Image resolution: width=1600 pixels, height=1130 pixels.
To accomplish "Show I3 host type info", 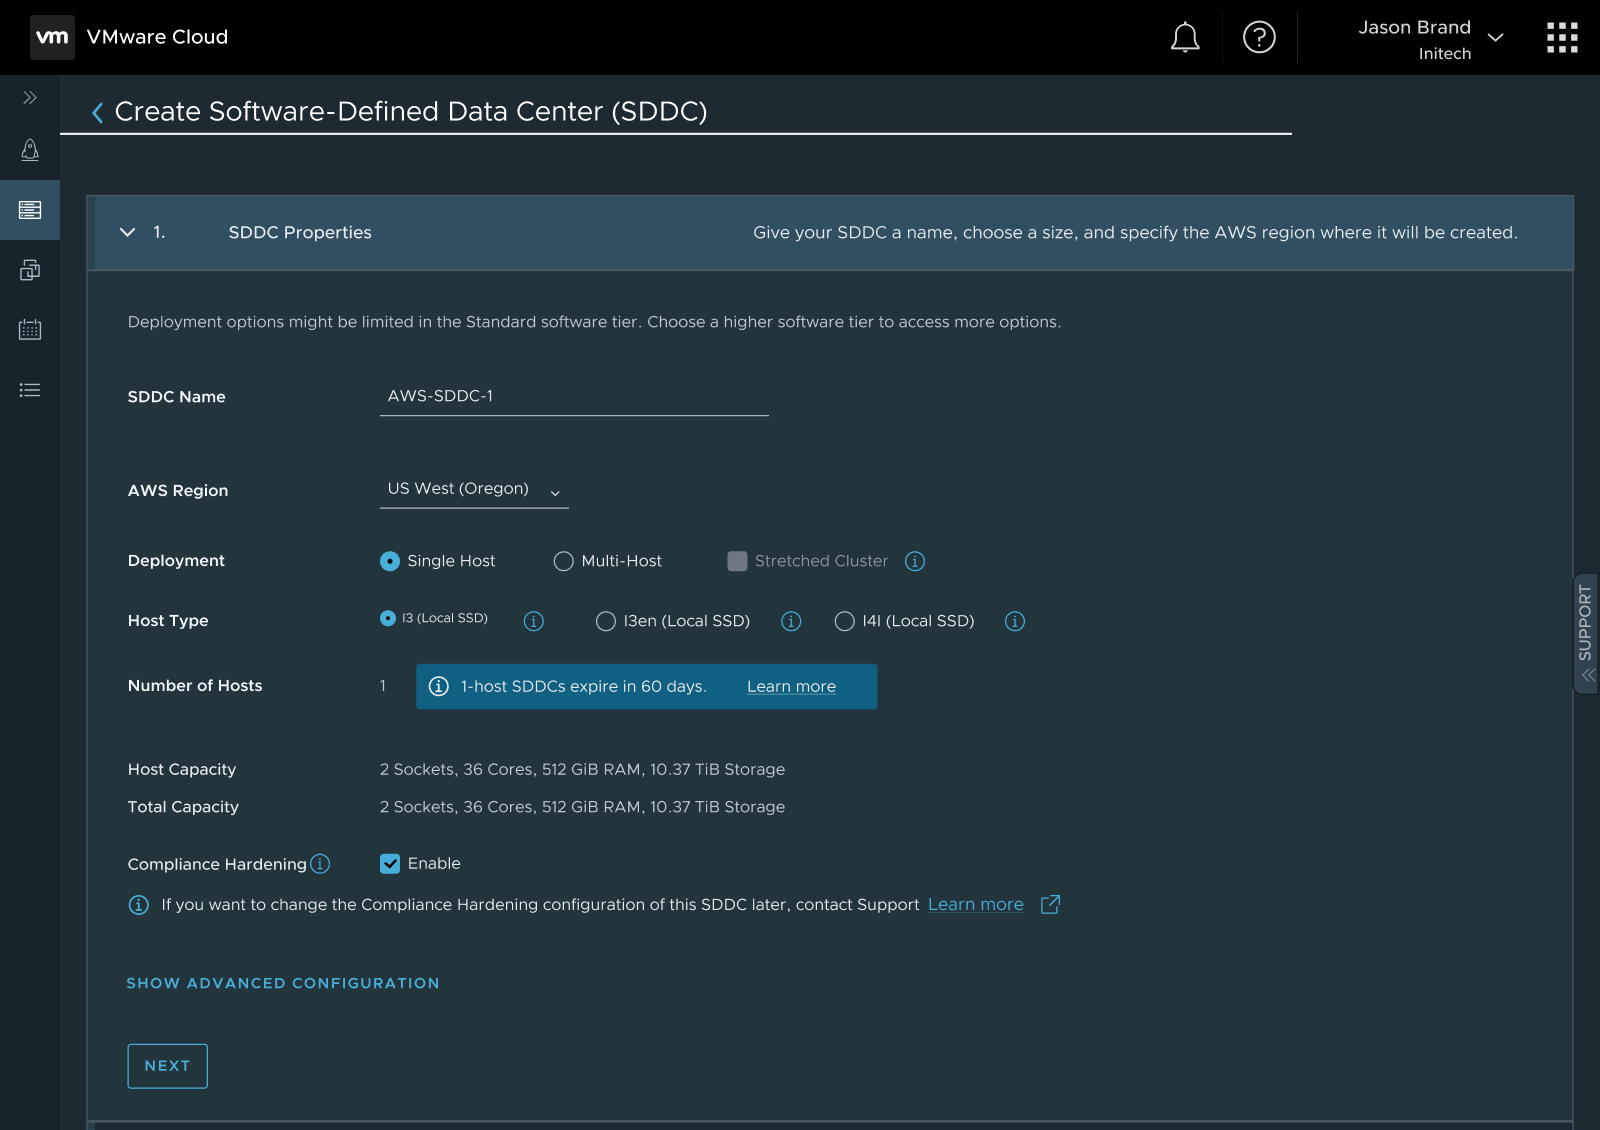I will [534, 621].
